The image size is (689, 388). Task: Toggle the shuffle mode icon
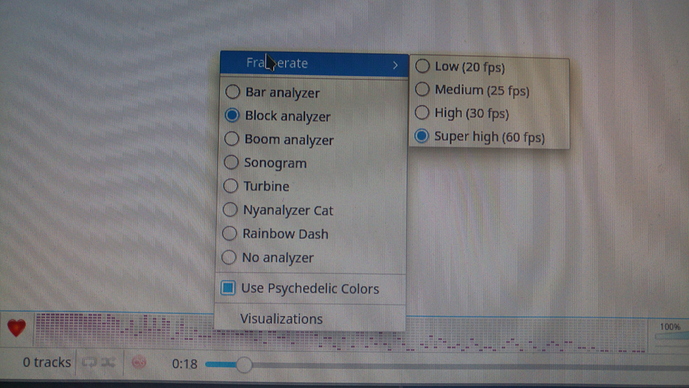[108, 363]
